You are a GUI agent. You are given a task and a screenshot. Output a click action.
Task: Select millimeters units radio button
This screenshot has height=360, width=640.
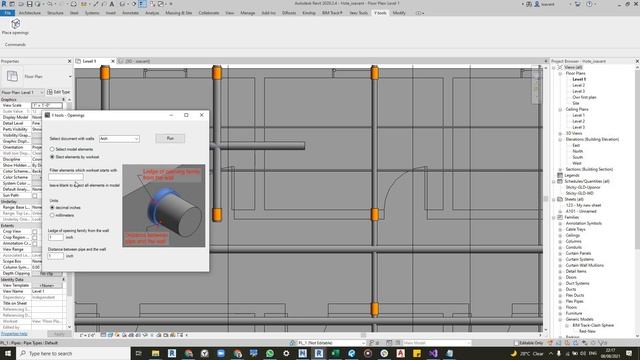point(52,215)
